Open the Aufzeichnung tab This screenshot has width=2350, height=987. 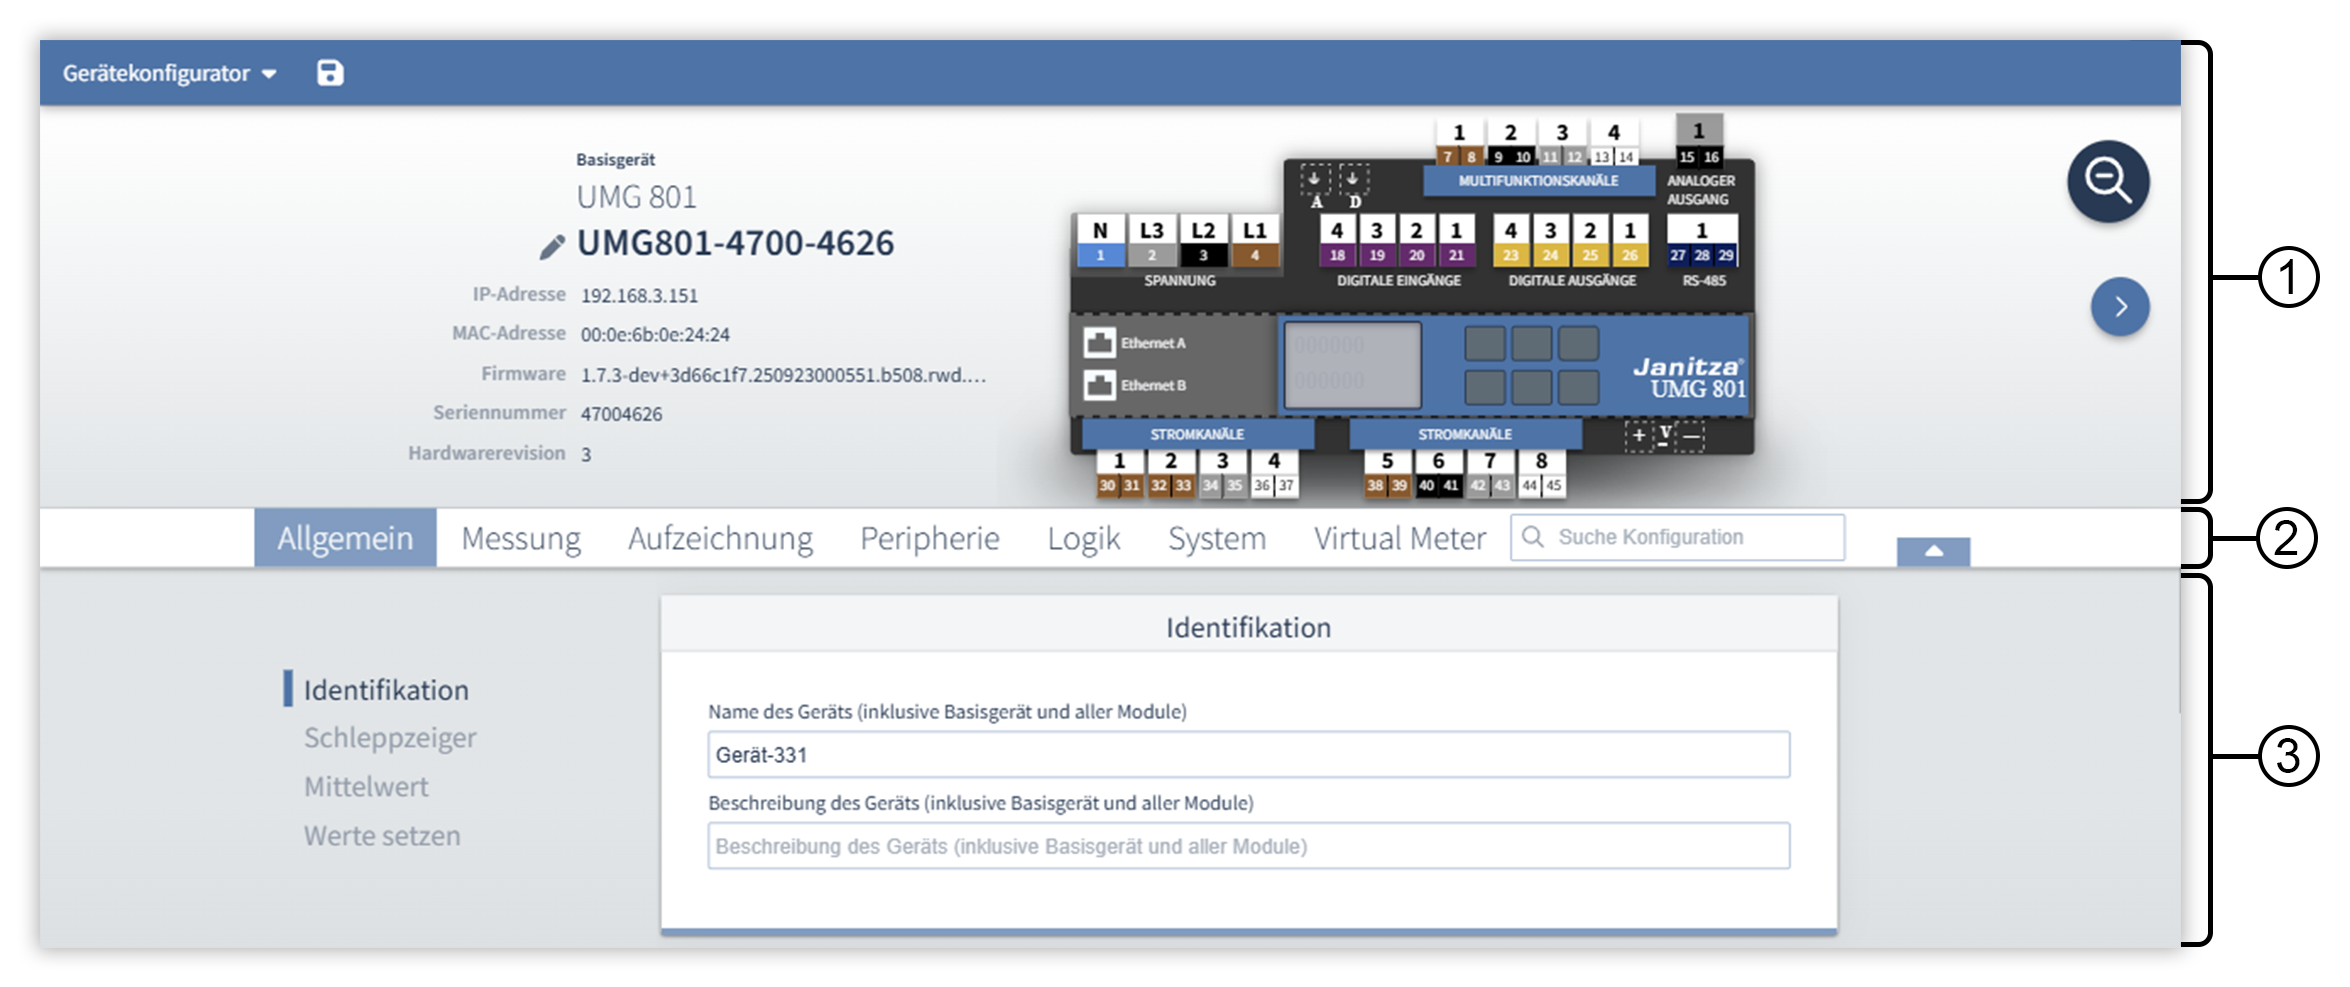coord(720,538)
